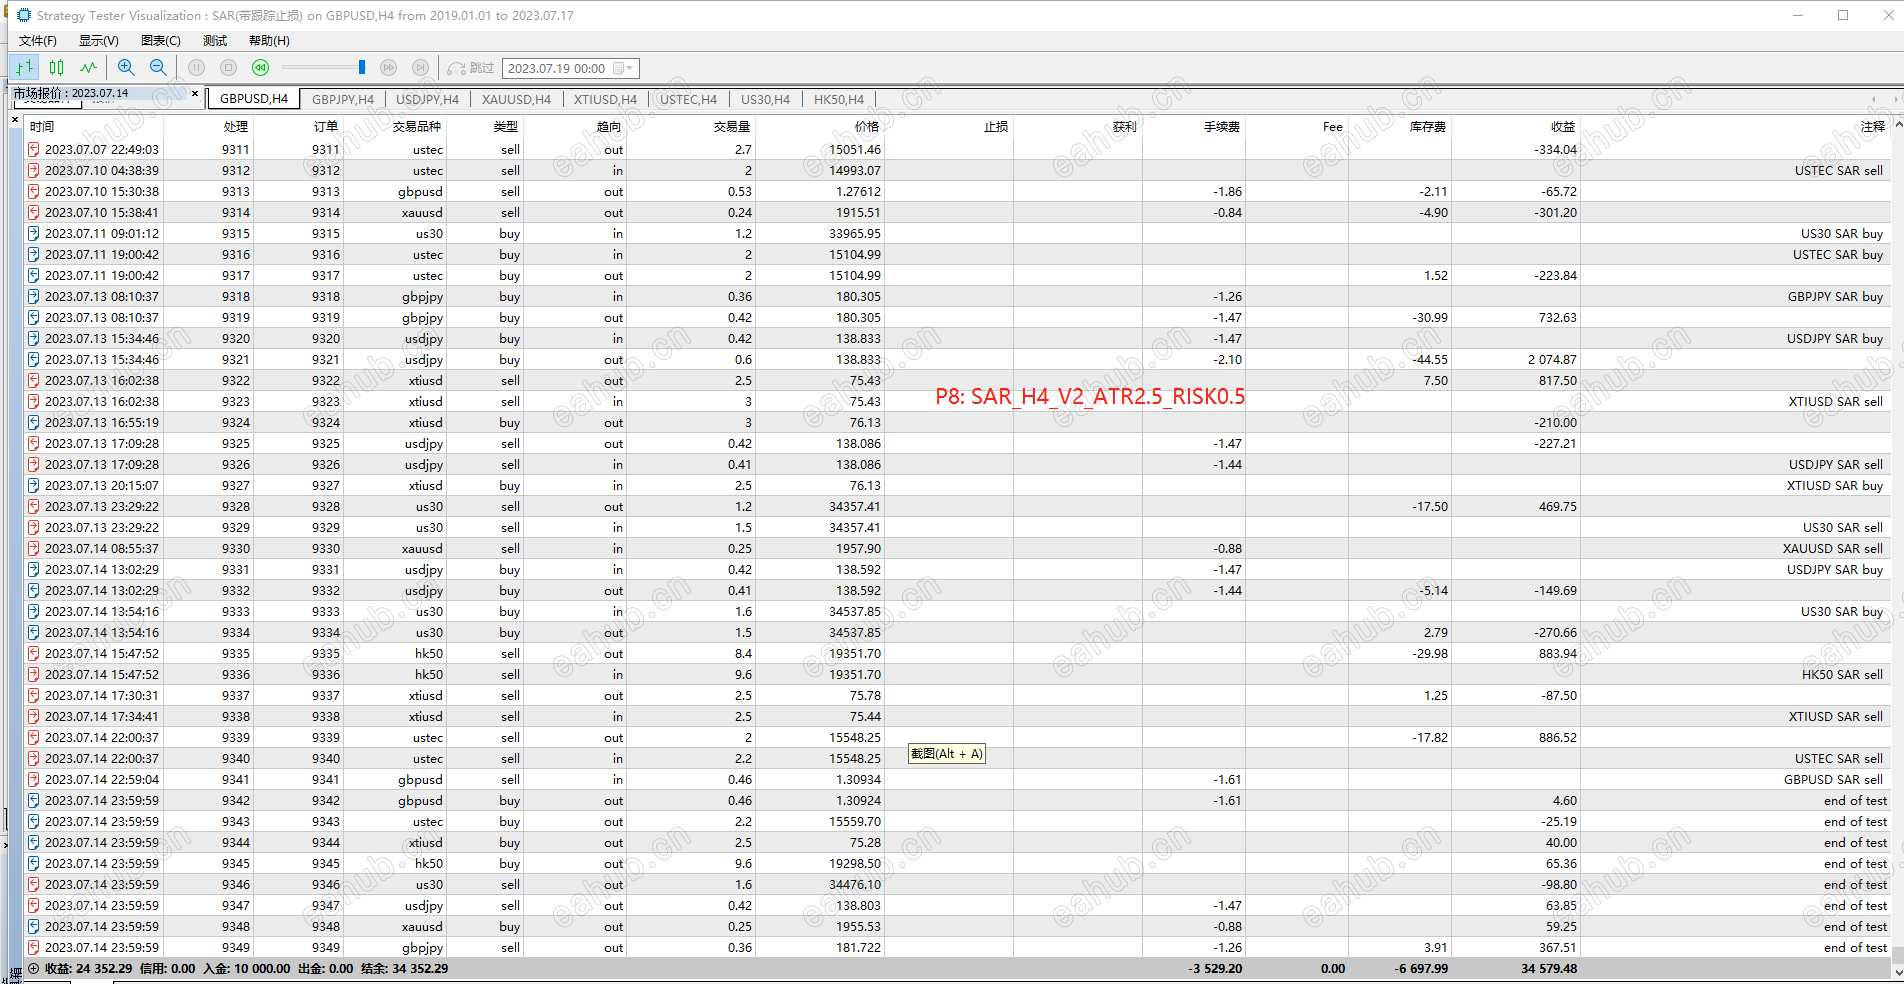The image size is (1904, 984).
Task: Click the deal icon for row 9322
Action: [34, 381]
